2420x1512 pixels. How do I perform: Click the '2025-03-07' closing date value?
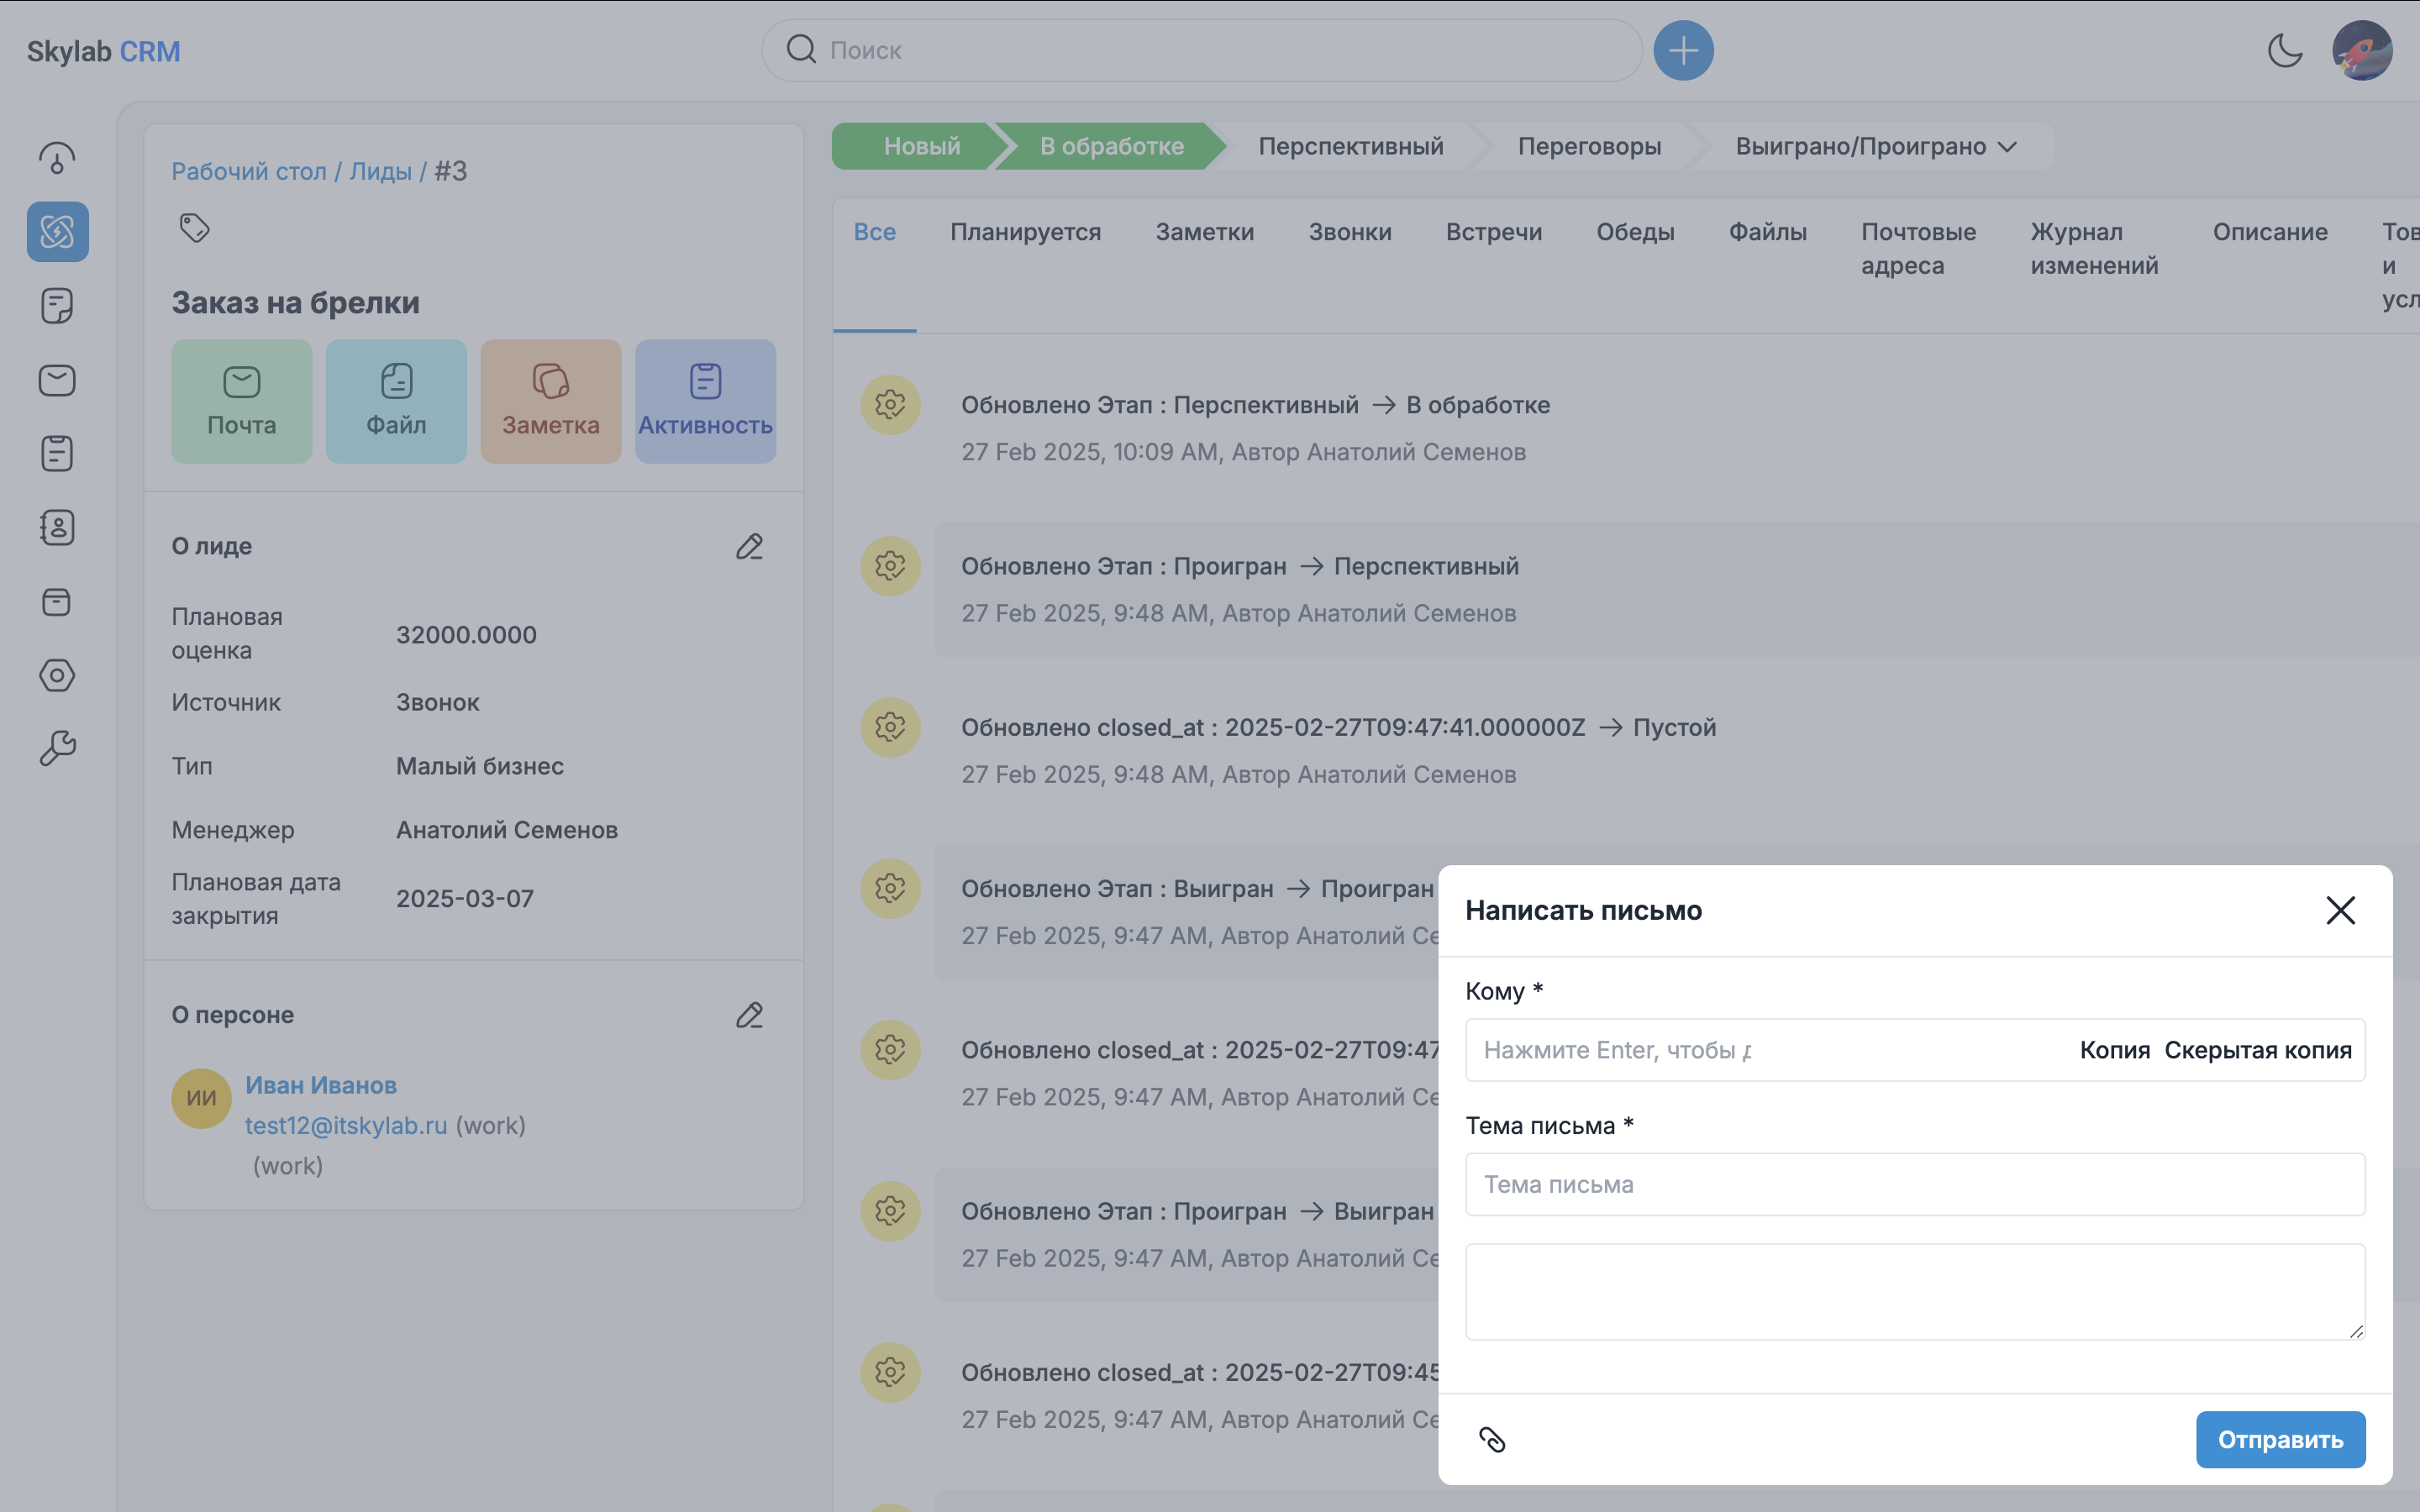465,899
